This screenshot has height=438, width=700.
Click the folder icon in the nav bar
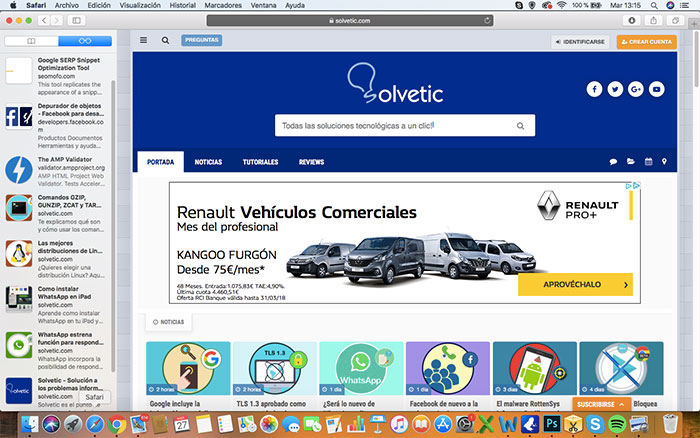[x=630, y=162]
